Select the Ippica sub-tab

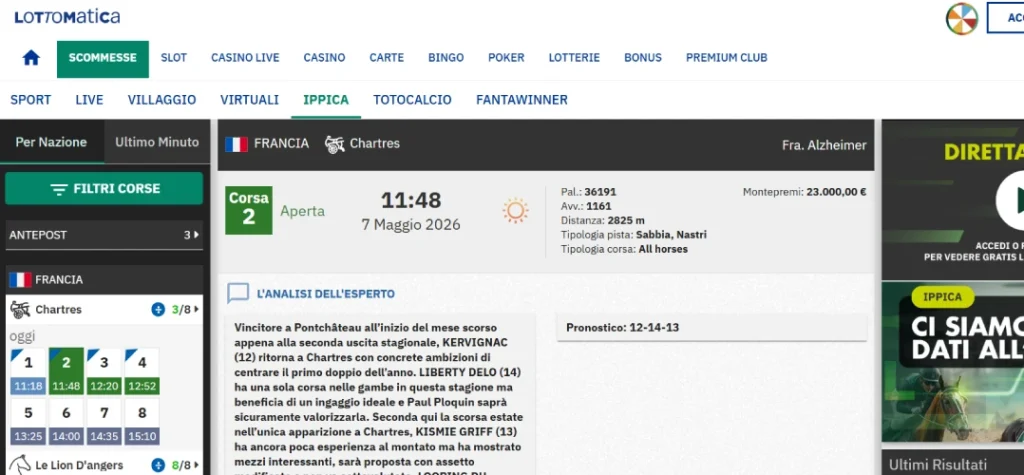(326, 100)
